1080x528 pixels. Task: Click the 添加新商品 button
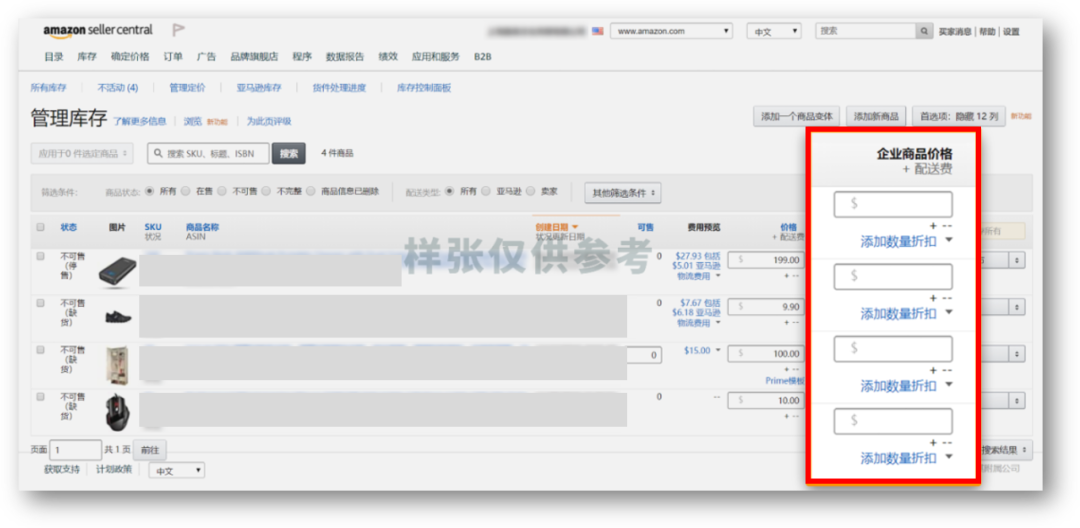pos(876,117)
